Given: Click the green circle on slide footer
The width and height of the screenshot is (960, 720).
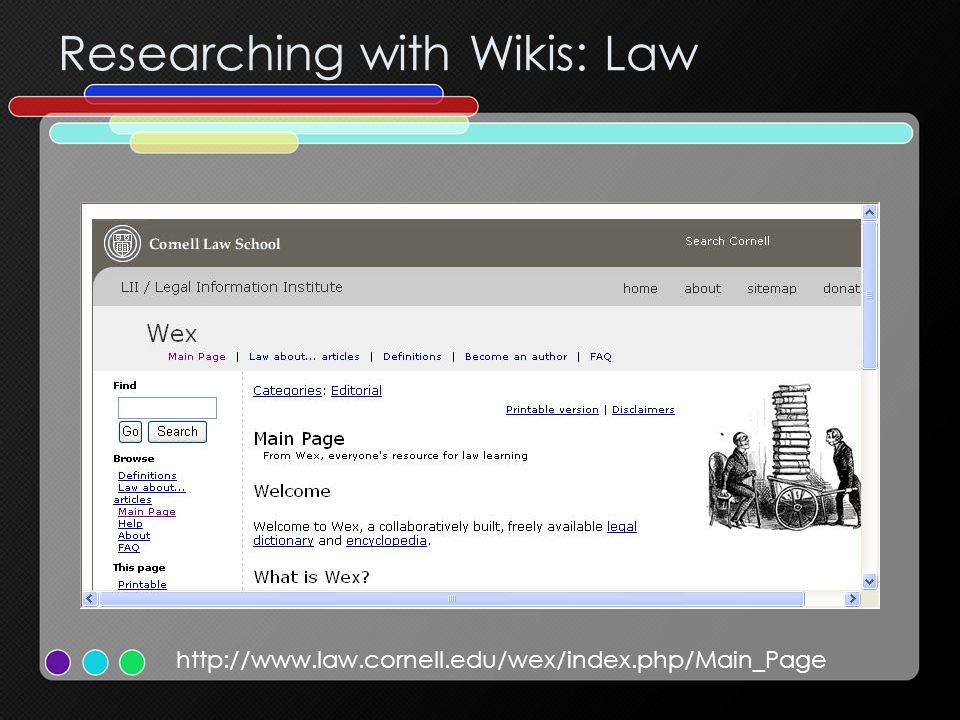Looking at the screenshot, I should 132,662.
